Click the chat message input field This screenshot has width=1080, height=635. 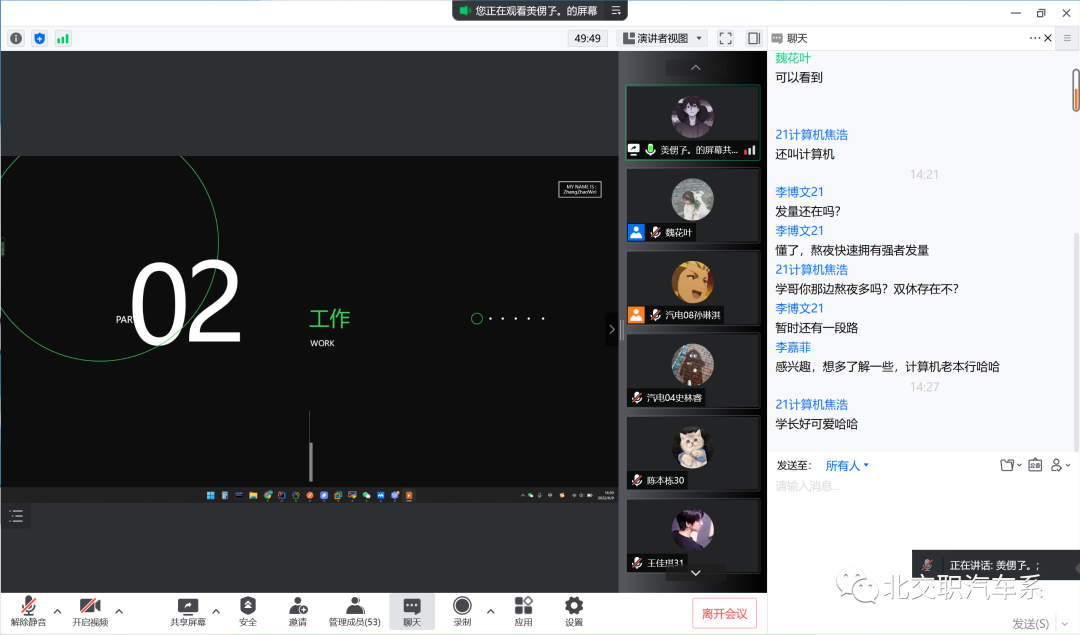(920, 486)
